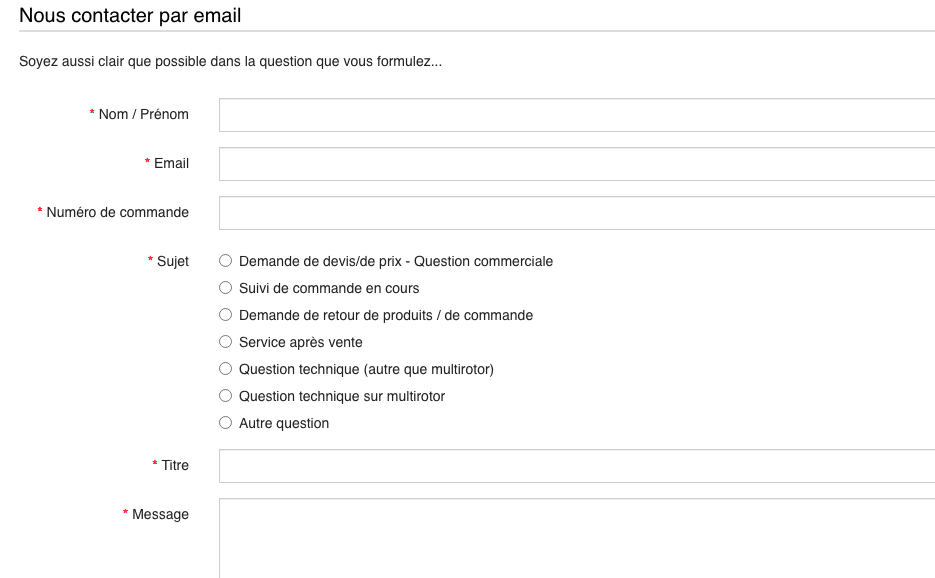Click the 'Nom / Prénom' field label
This screenshot has width=935, height=578.
coord(144,115)
